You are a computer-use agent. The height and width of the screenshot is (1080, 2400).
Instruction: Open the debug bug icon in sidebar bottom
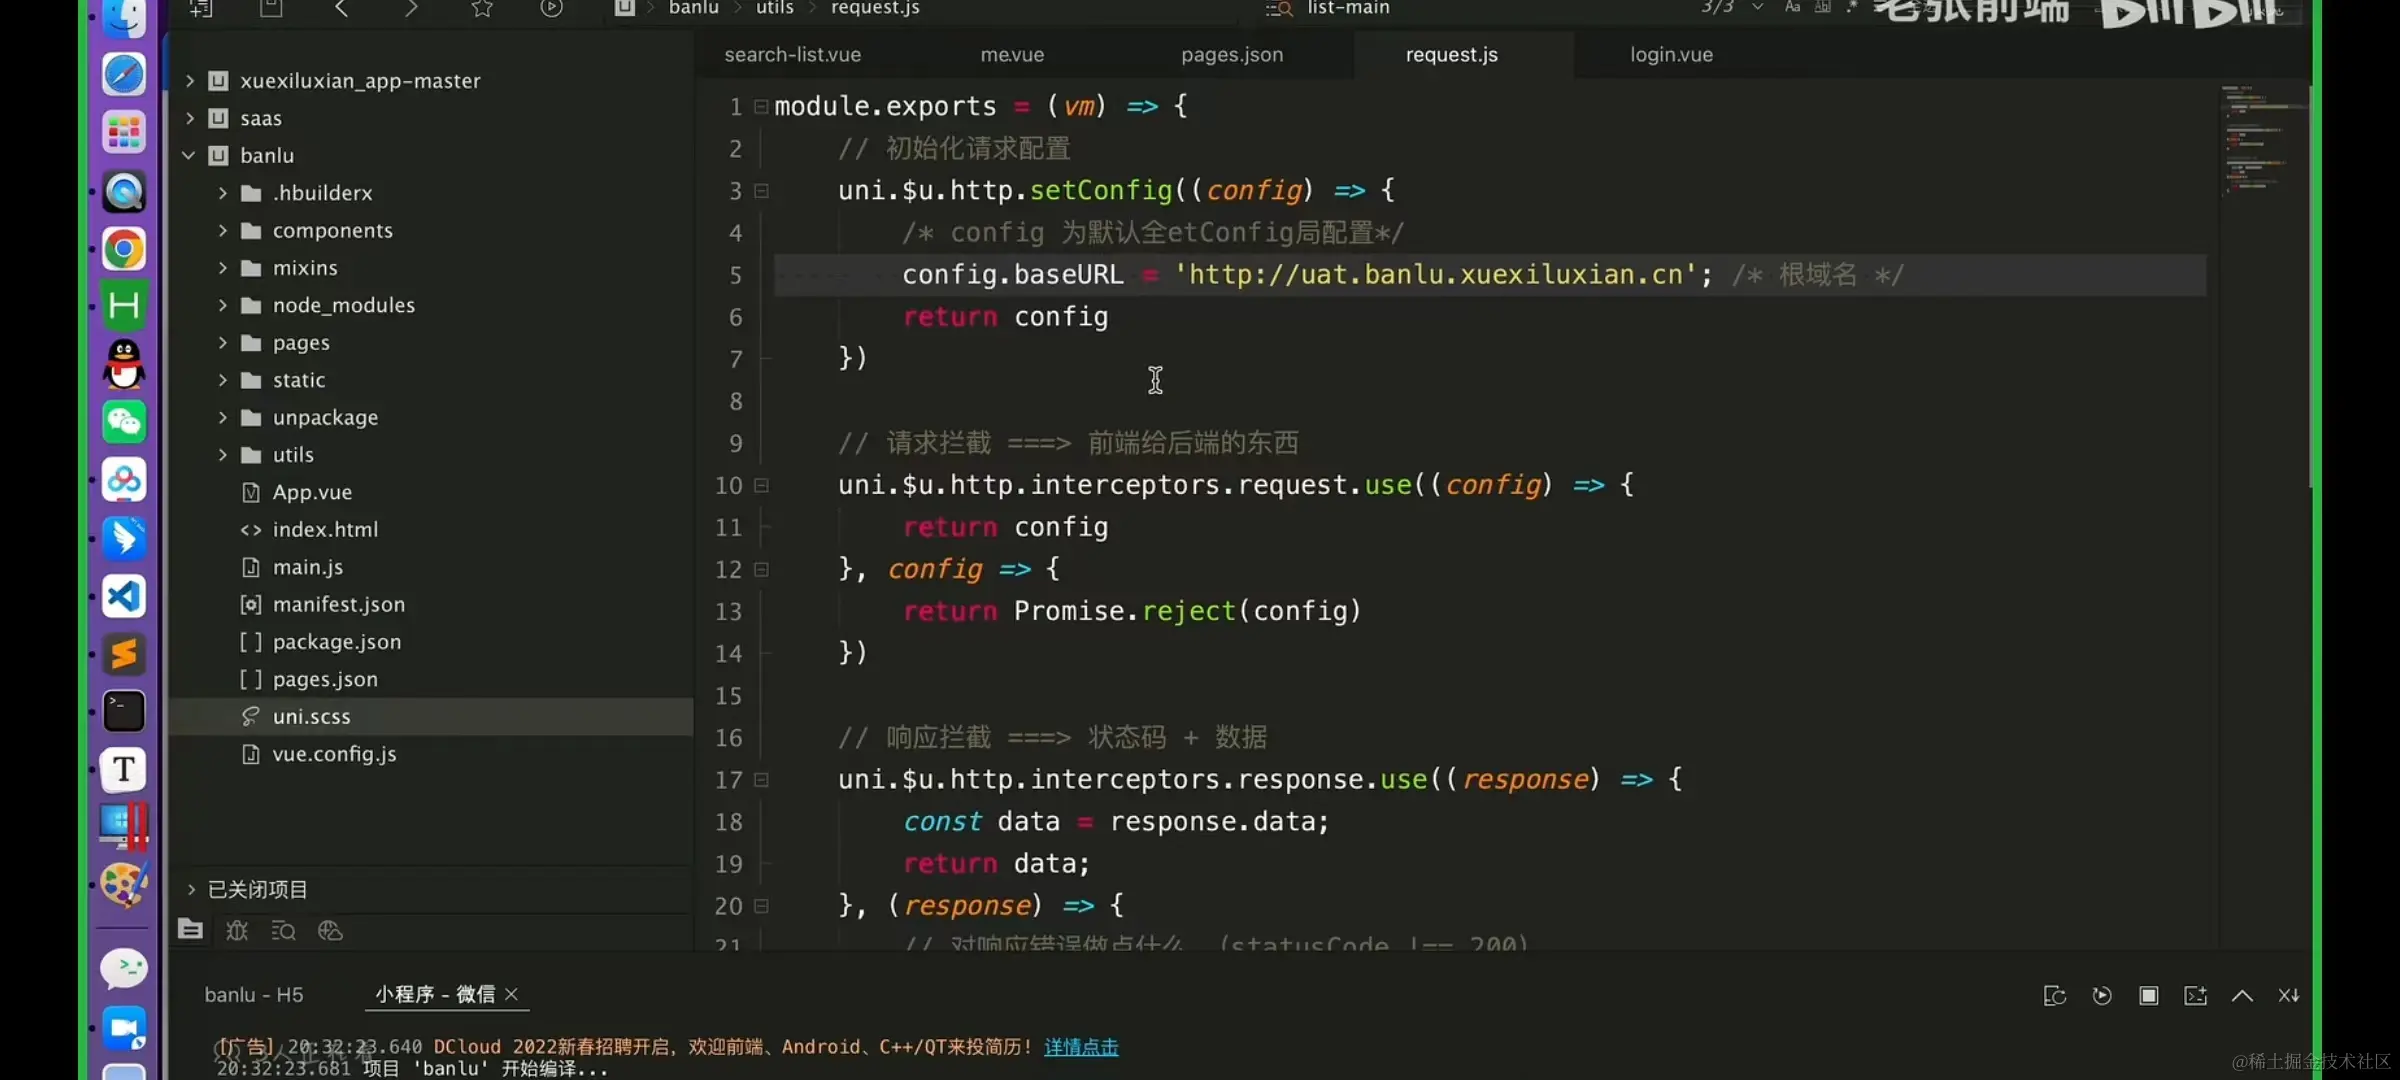tap(237, 931)
